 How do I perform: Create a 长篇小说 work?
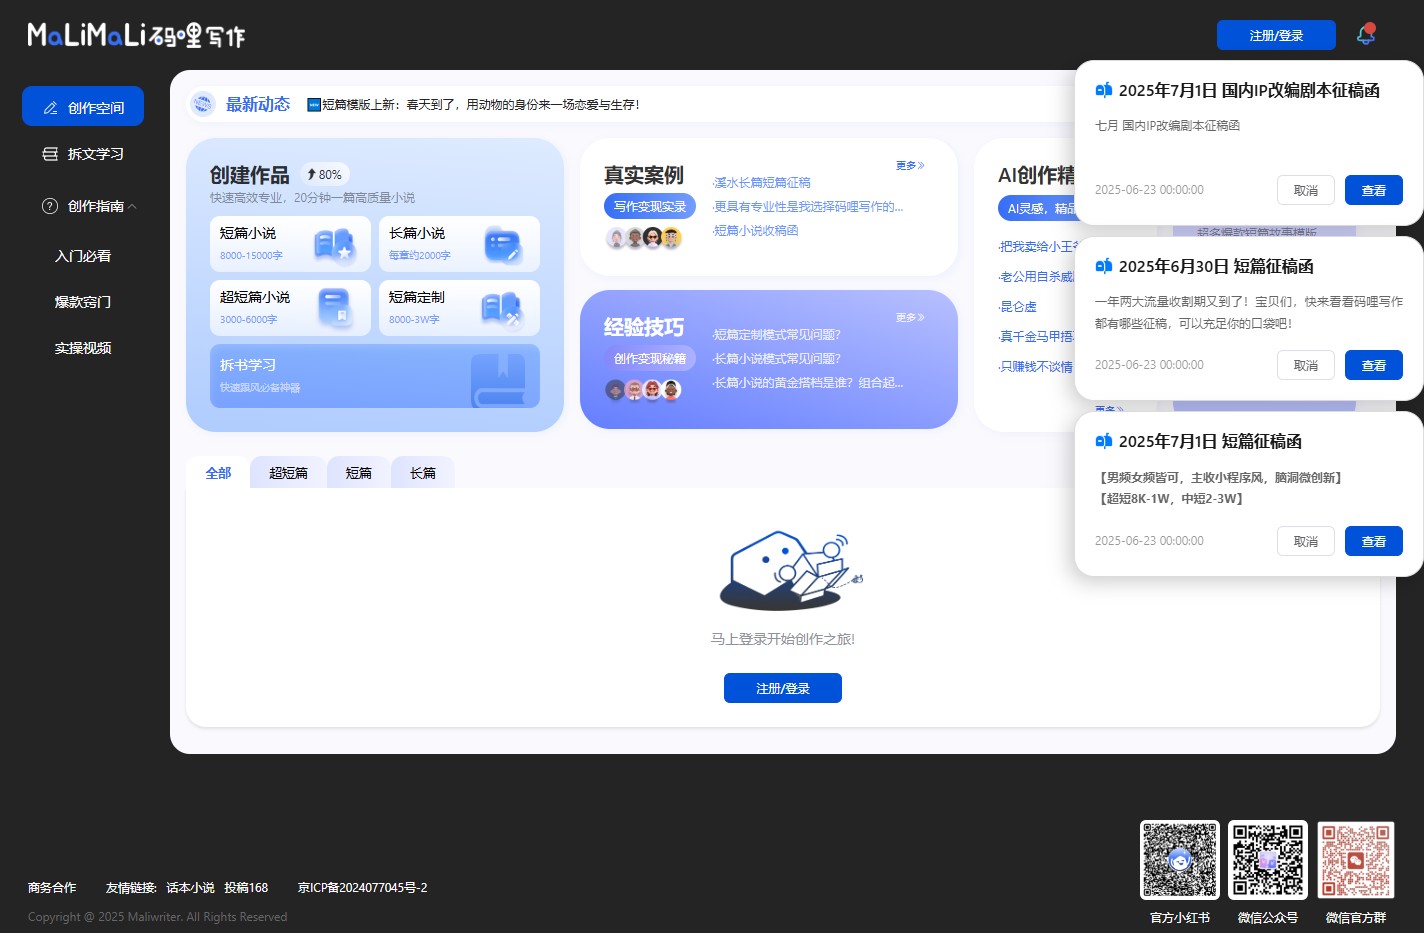coord(459,244)
